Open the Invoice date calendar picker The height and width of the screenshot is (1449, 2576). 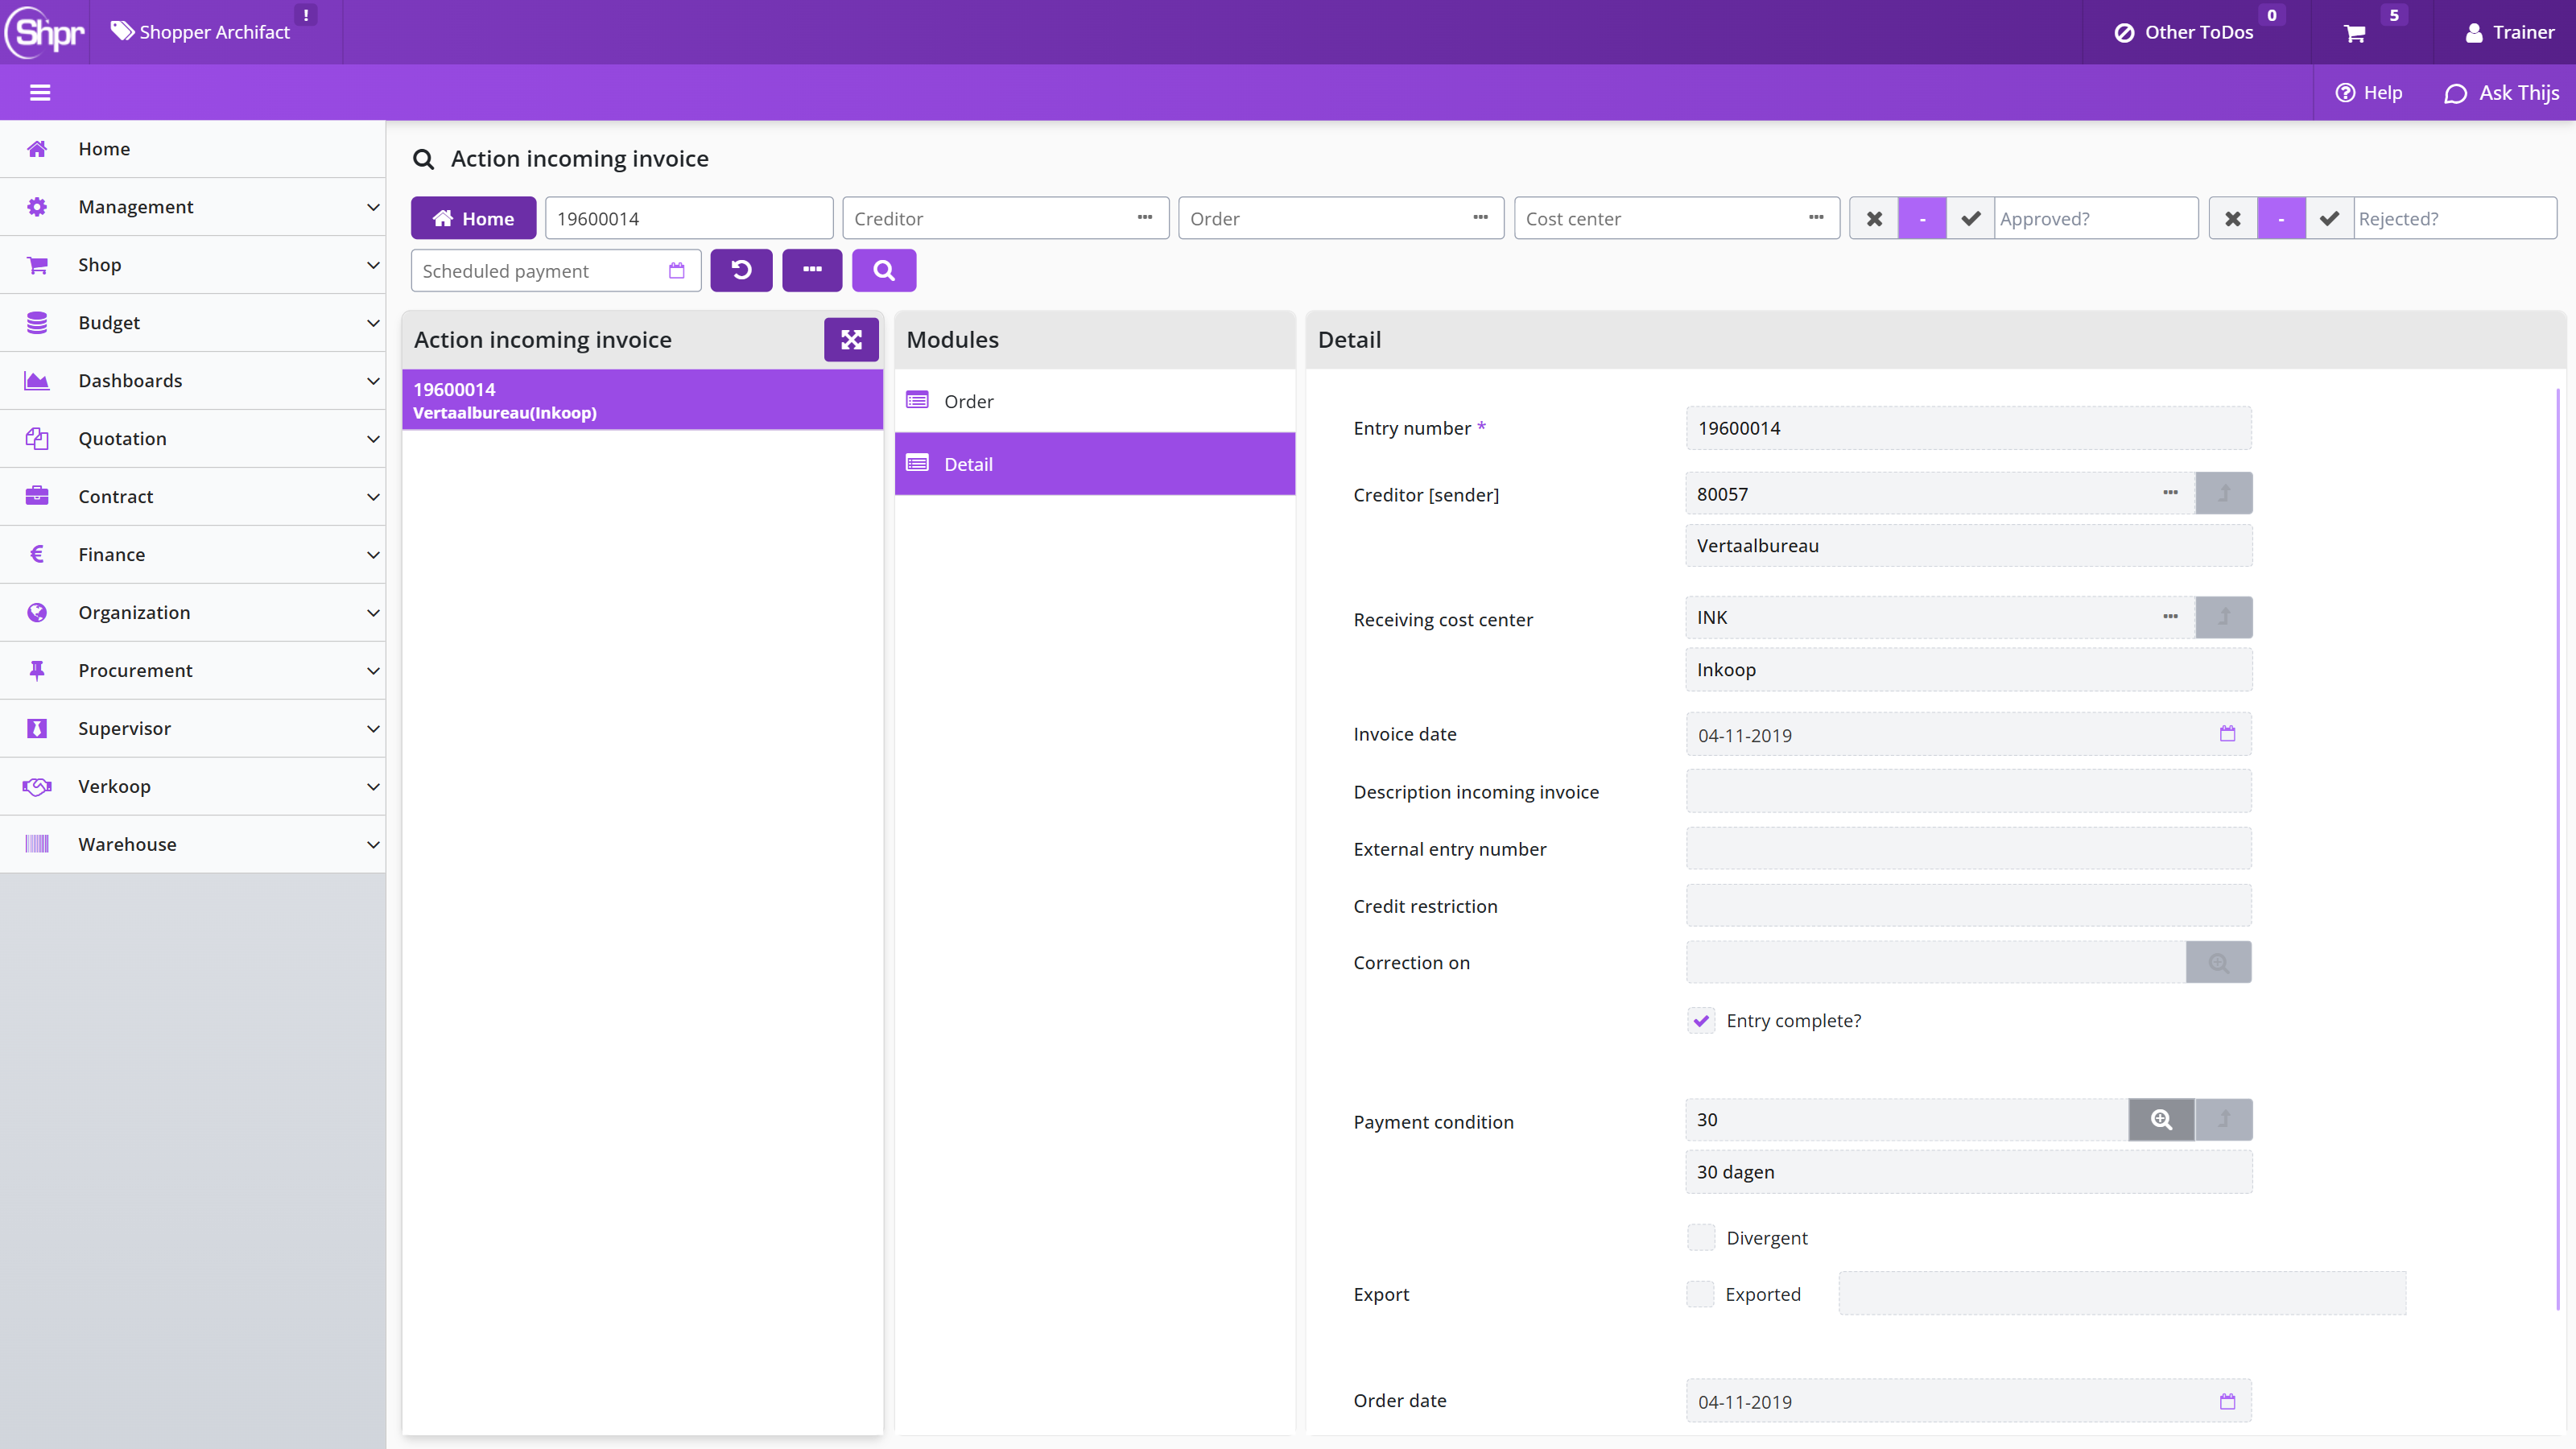click(x=2227, y=734)
